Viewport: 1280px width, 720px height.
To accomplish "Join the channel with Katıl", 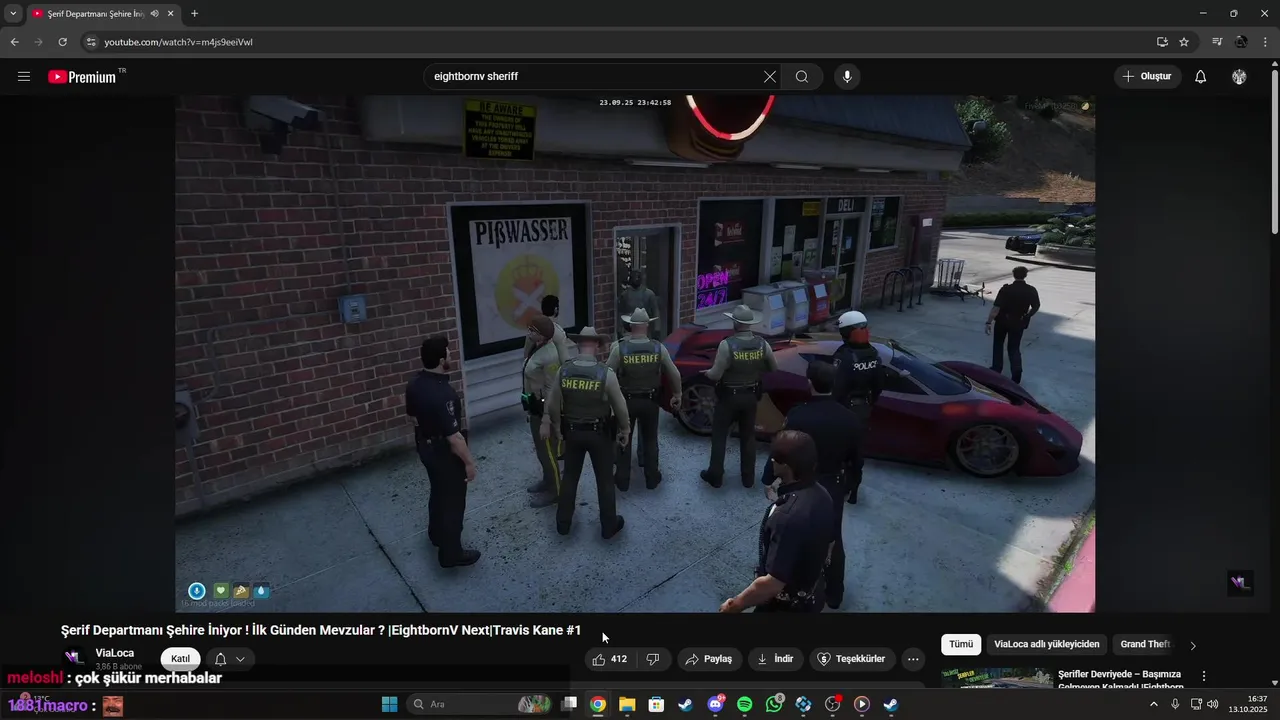I will click(180, 659).
